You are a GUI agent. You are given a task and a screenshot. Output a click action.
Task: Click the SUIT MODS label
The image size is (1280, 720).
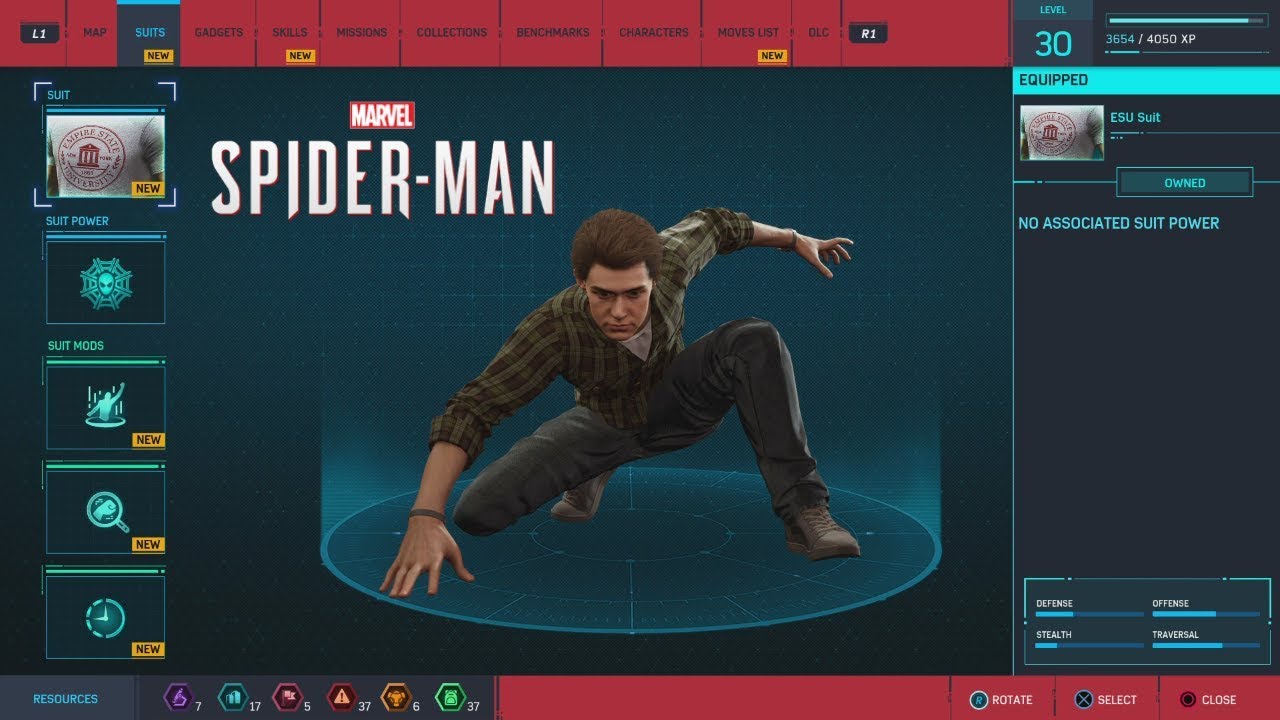[76, 346]
